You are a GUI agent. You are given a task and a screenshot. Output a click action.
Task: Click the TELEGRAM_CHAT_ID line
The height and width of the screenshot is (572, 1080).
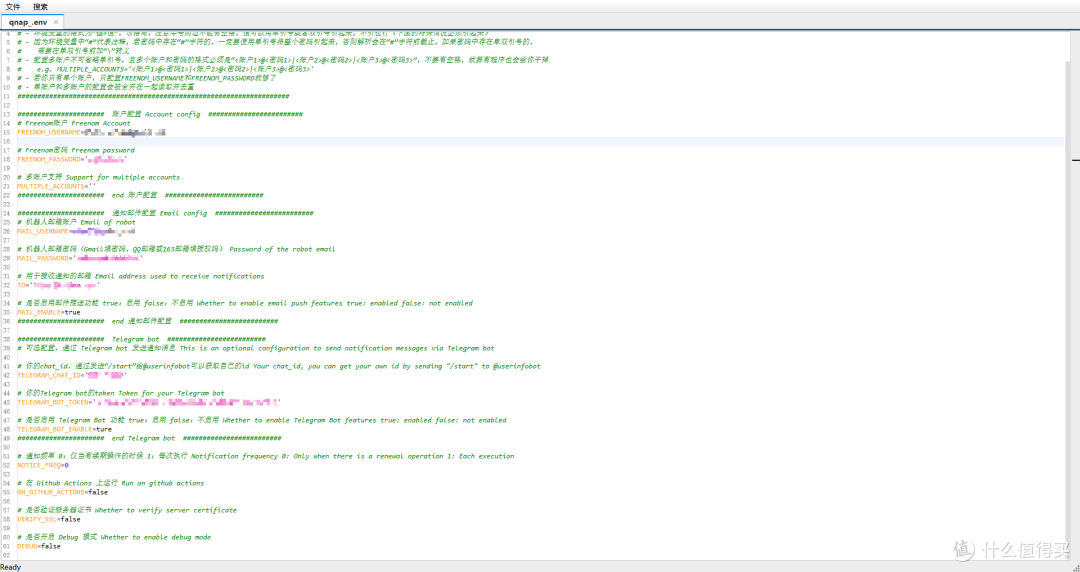point(72,376)
